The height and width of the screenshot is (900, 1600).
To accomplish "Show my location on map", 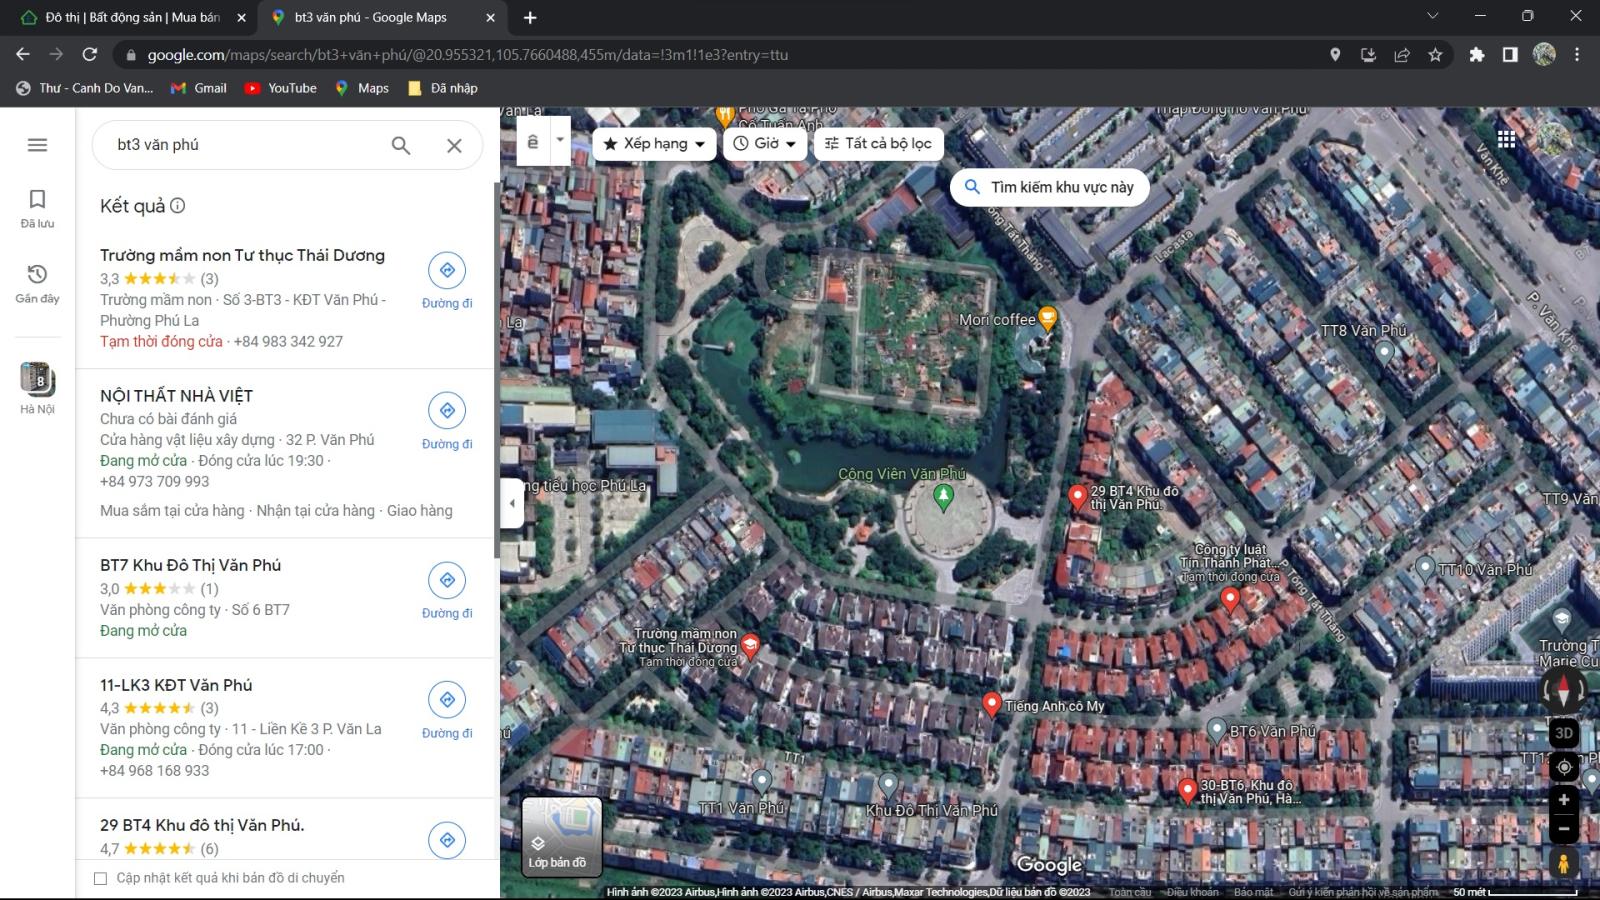I will click(1564, 767).
